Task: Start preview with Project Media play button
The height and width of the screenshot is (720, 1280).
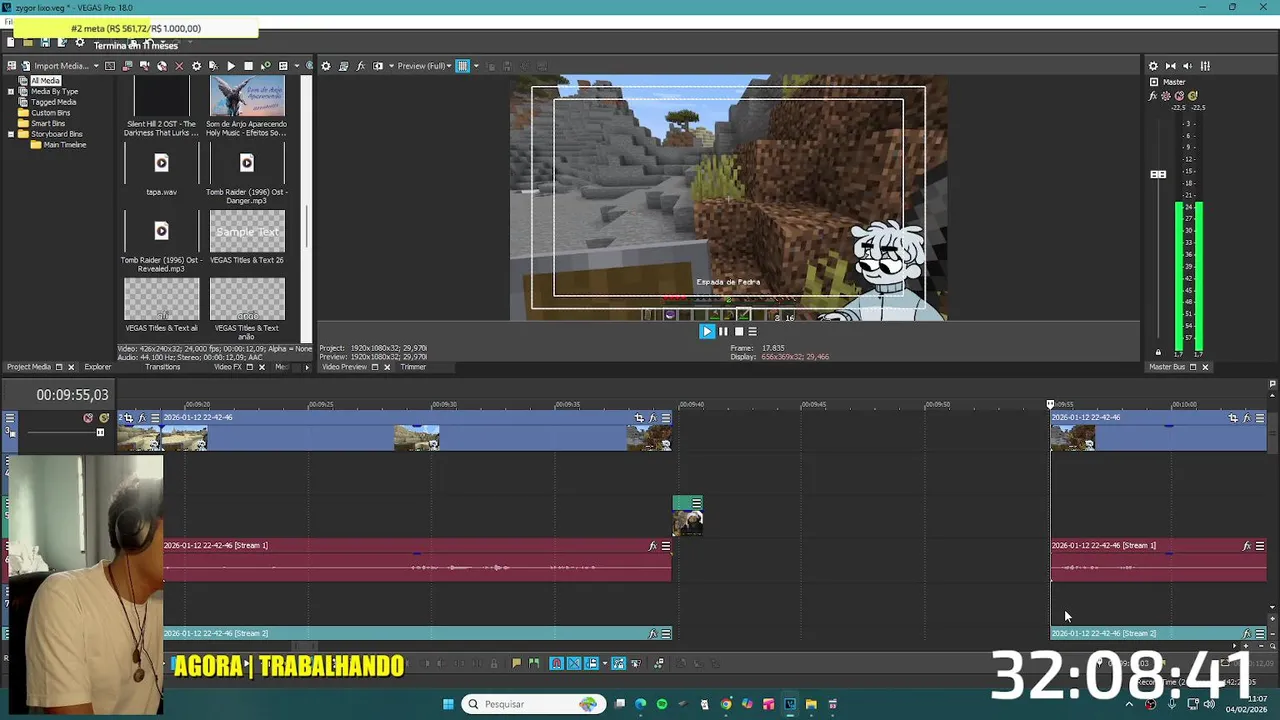Action: pyautogui.click(x=231, y=66)
